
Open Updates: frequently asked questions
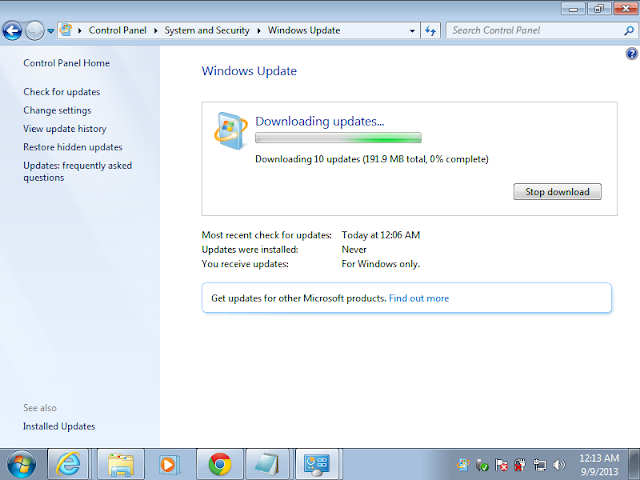pyautogui.click(x=78, y=171)
